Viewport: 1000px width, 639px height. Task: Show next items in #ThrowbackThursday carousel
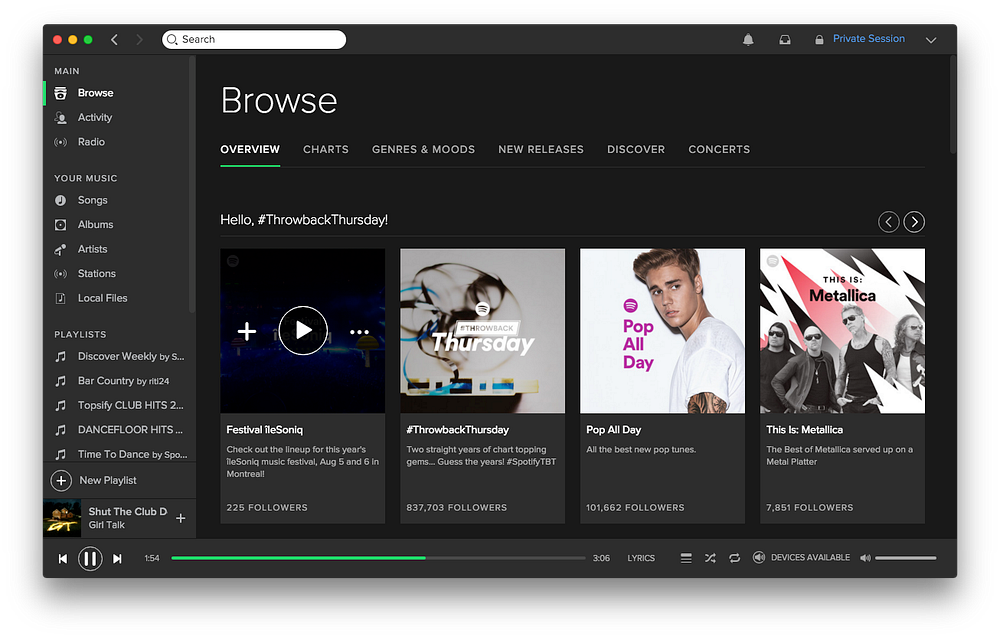(914, 222)
